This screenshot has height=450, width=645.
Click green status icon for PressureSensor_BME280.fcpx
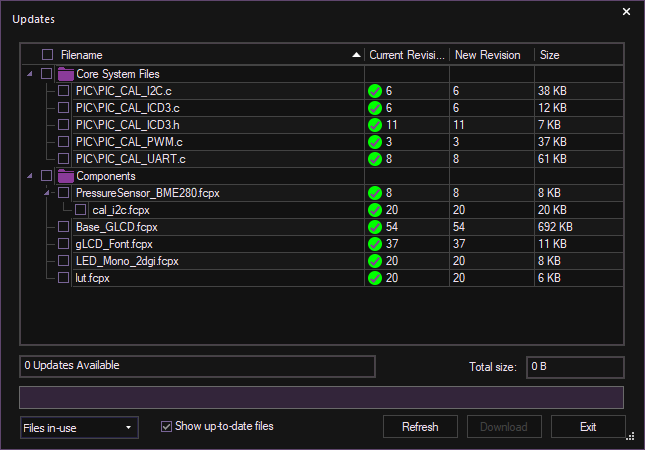click(x=375, y=193)
